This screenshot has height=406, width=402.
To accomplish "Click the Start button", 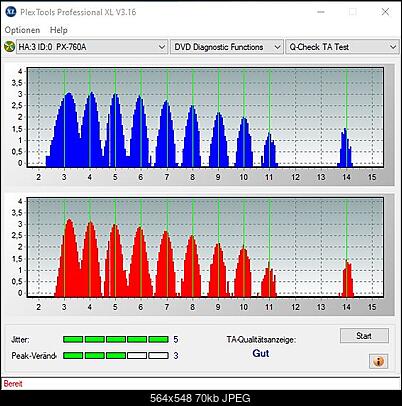I will coord(364,336).
